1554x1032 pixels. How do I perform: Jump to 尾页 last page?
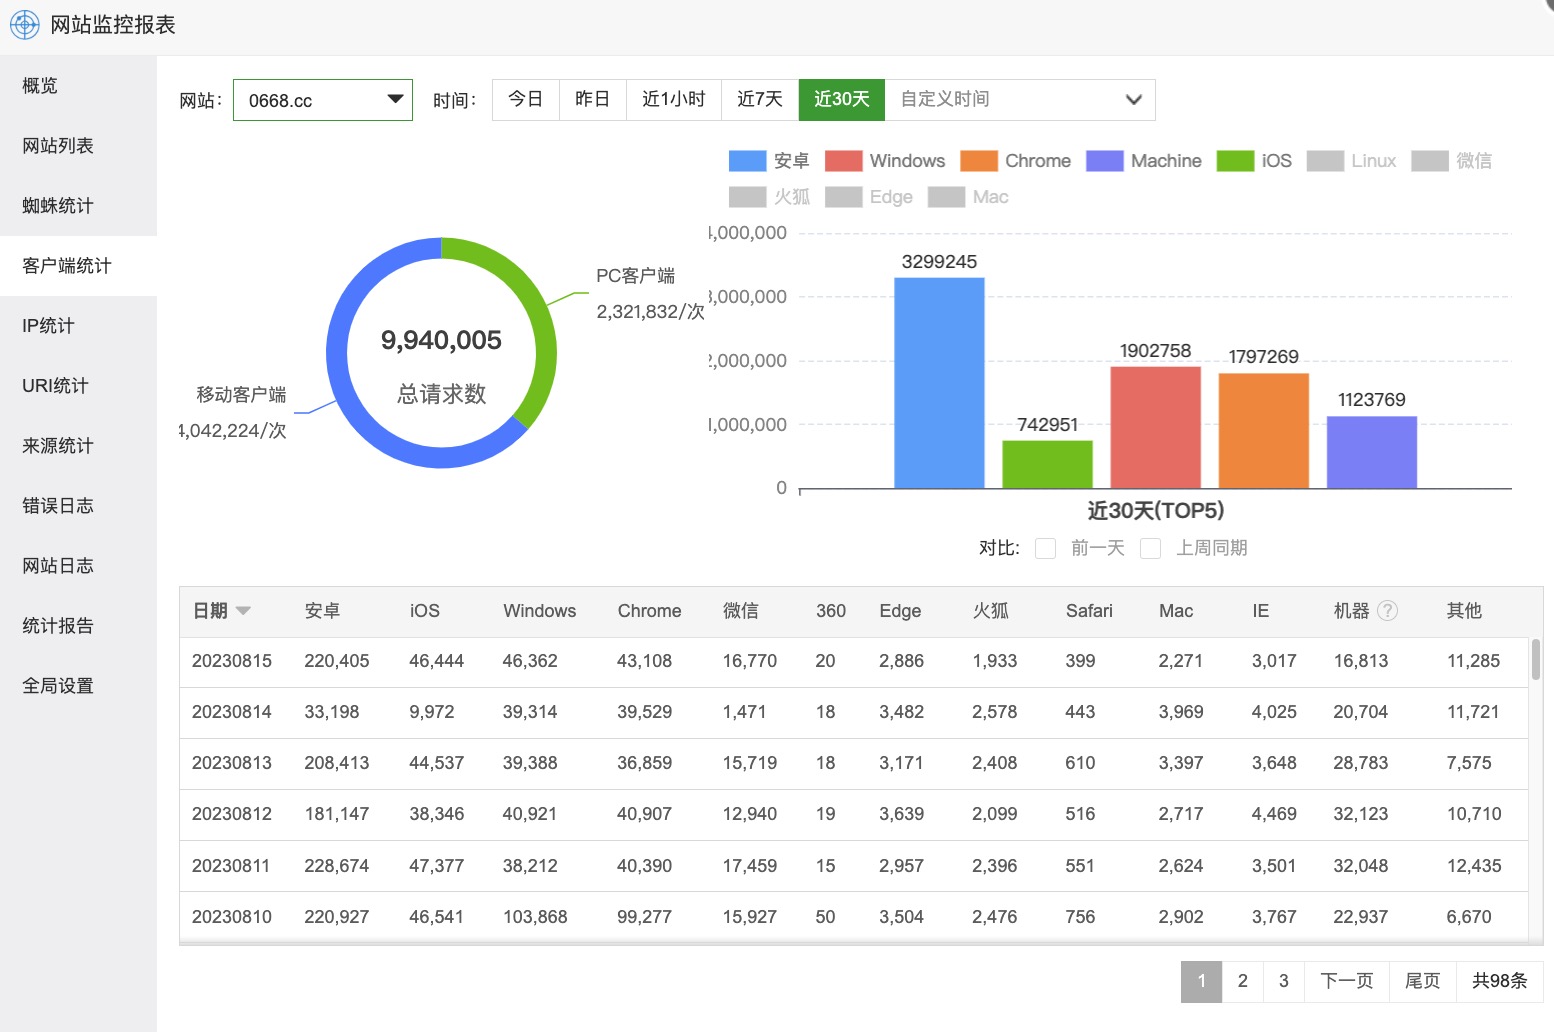[1422, 981]
